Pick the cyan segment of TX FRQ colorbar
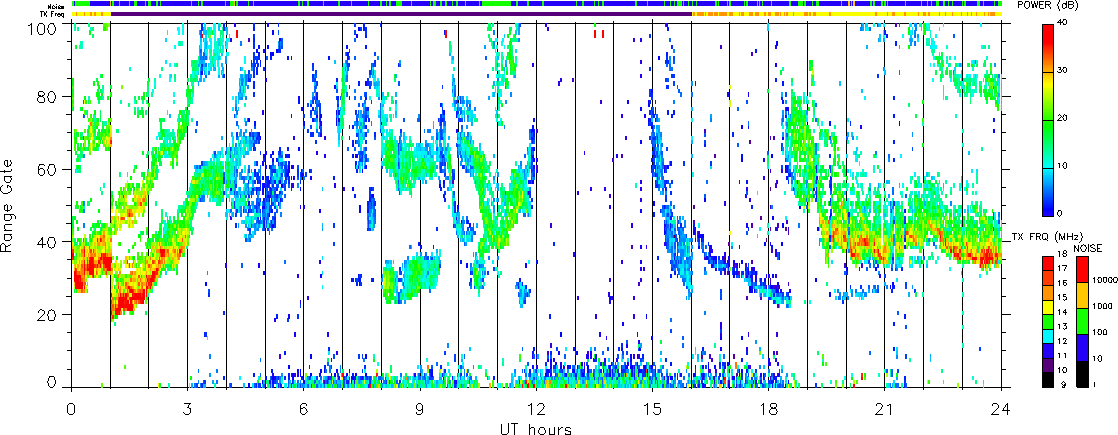This screenshot has width=1118, height=435. pos(1048,337)
